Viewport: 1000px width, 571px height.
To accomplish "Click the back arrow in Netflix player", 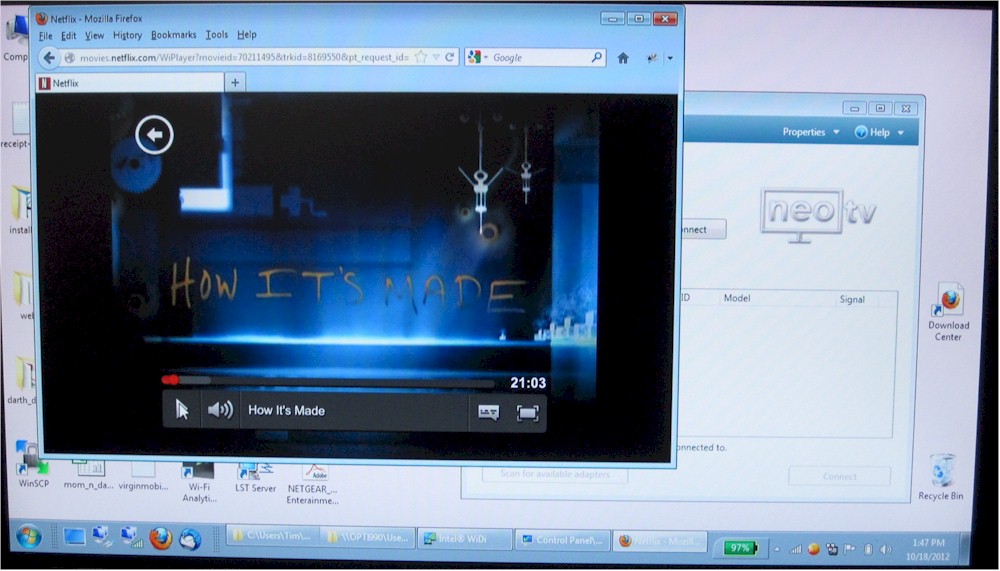I will tap(154, 135).
